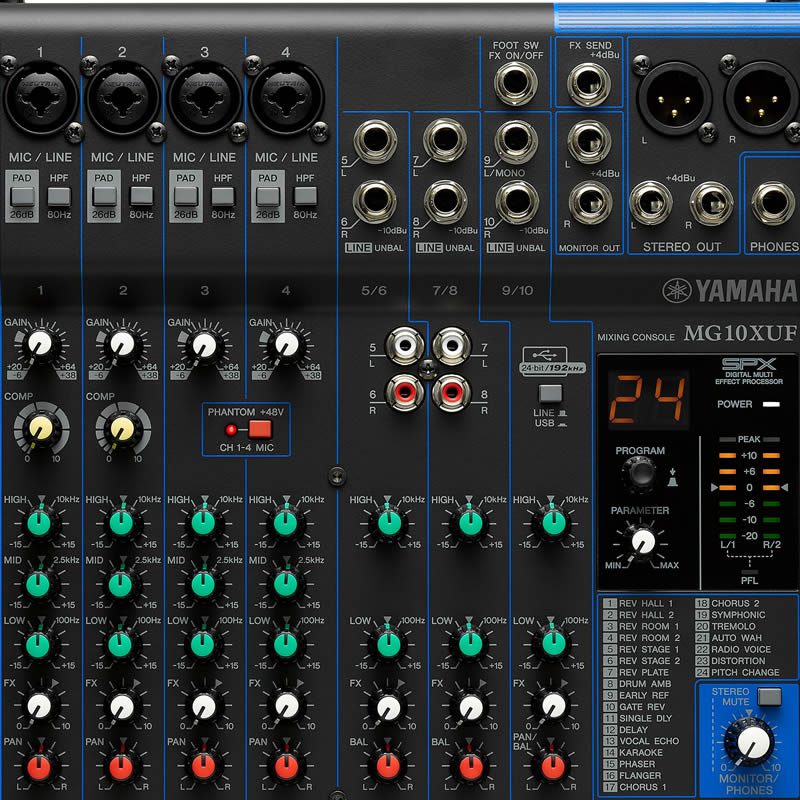
Task: Click the program number display showing 24
Action: pos(647,399)
